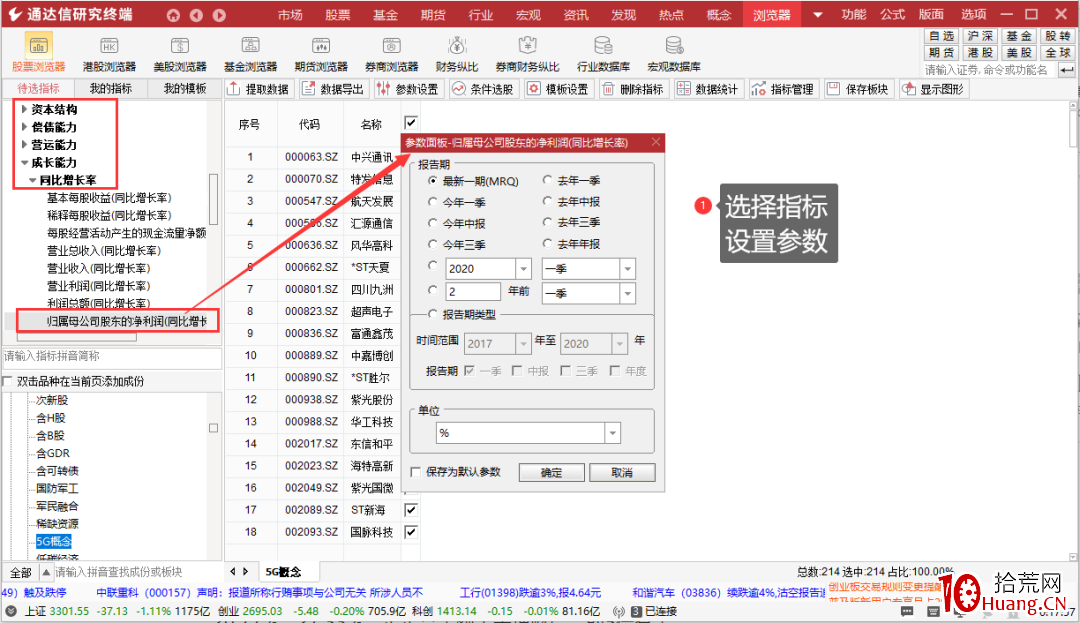Collapse the 同比增长率 tree node
This screenshot has width=1080, height=623.
click(32, 180)
